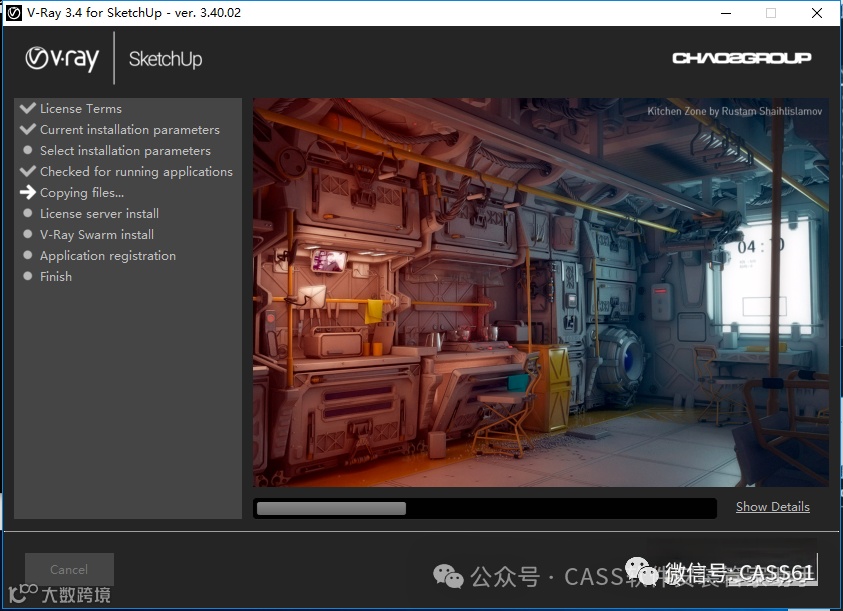Click the bullet beside Select installation parameters
Image resolution: width=843 pixels, height=611 pixels.
pos(27,150)
